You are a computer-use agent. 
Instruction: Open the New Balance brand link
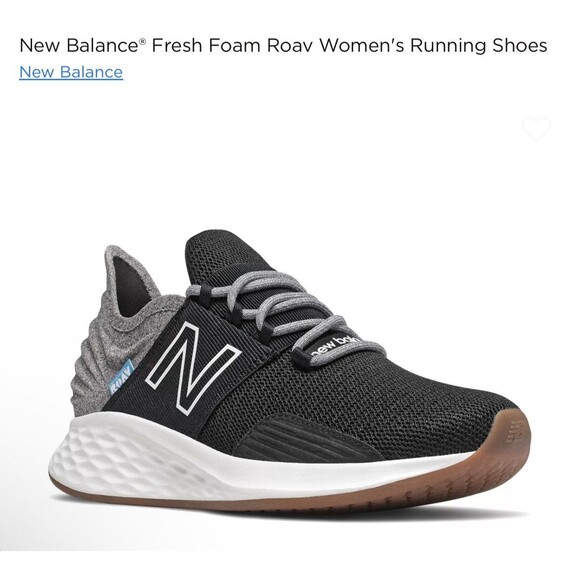click(71, 72)
